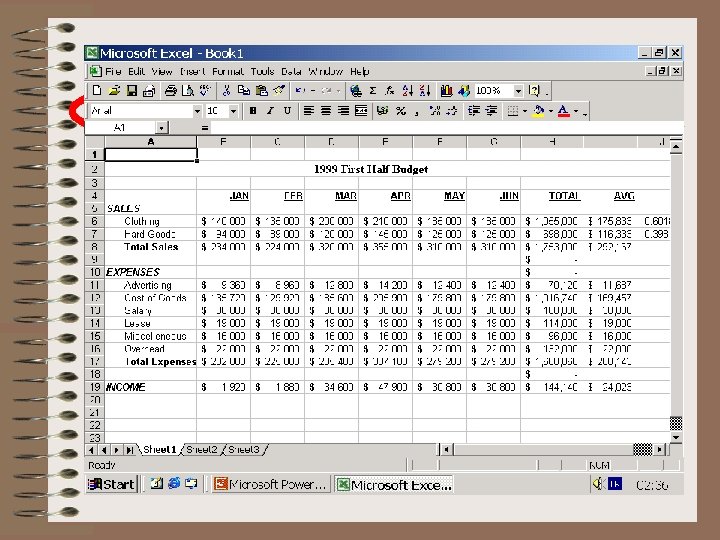Screen dimensions: 720x540
Task: Open Print Preview from the toolbar
Action: click(x=188, y=90)
